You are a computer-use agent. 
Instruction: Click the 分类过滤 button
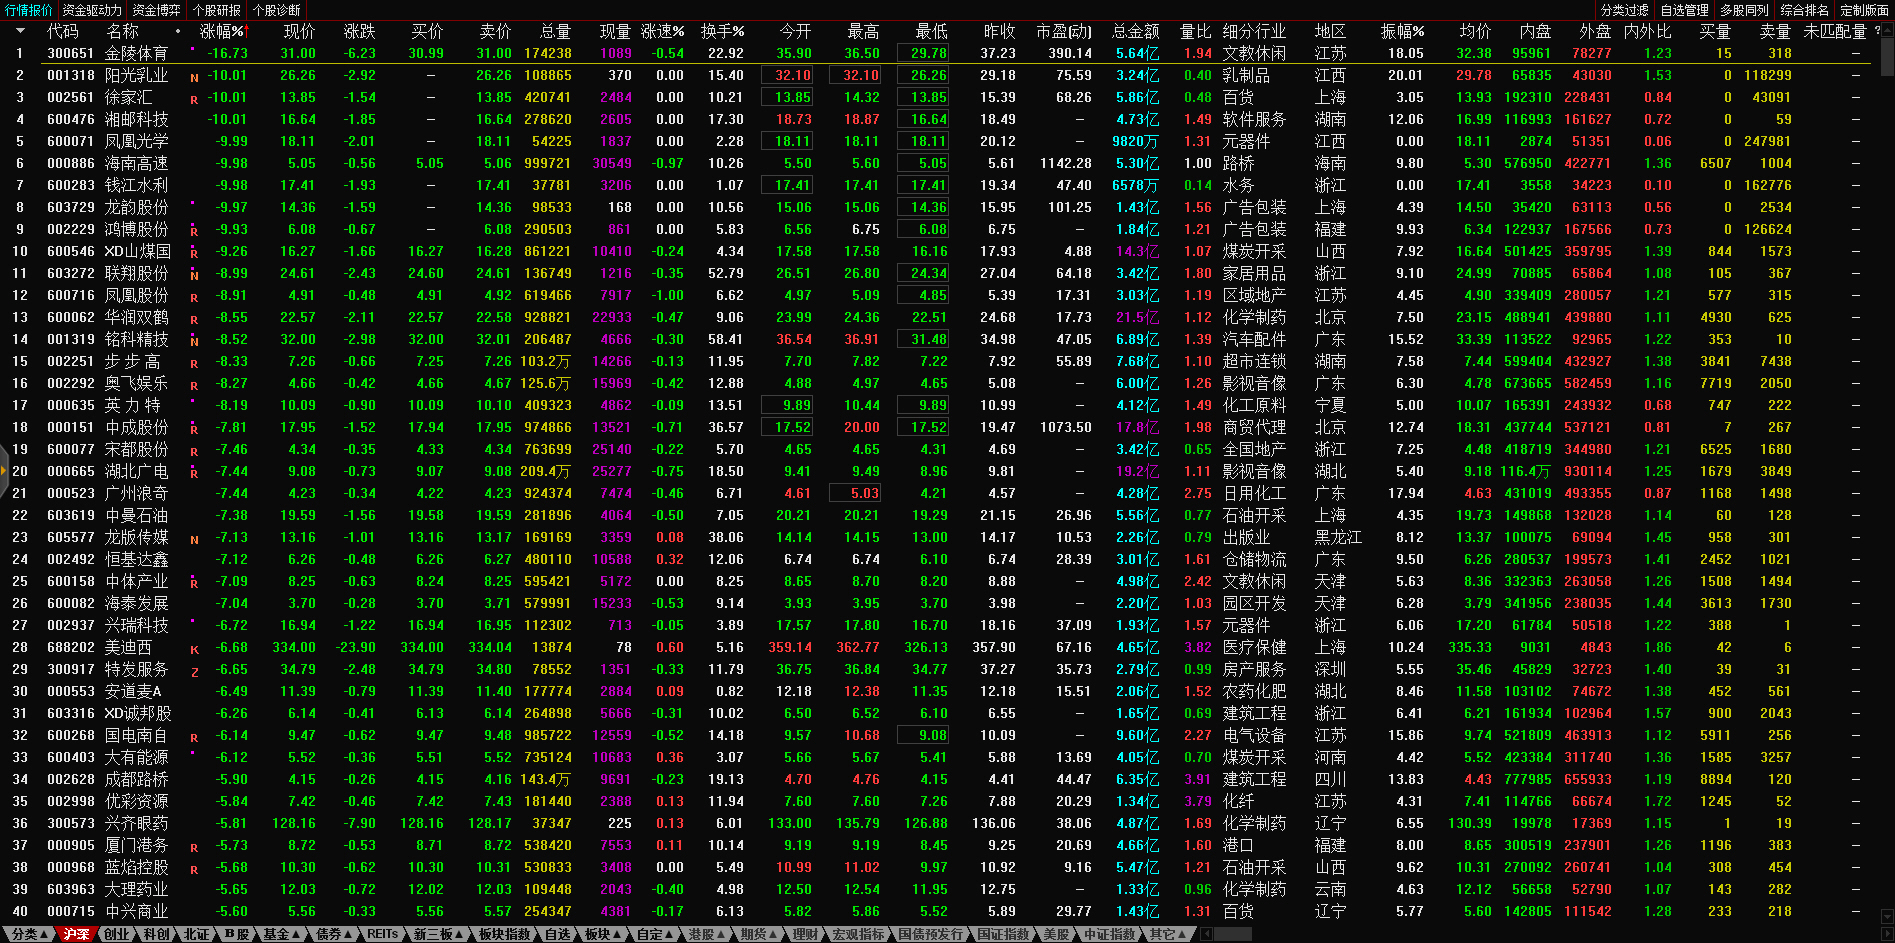point(1624,10)
